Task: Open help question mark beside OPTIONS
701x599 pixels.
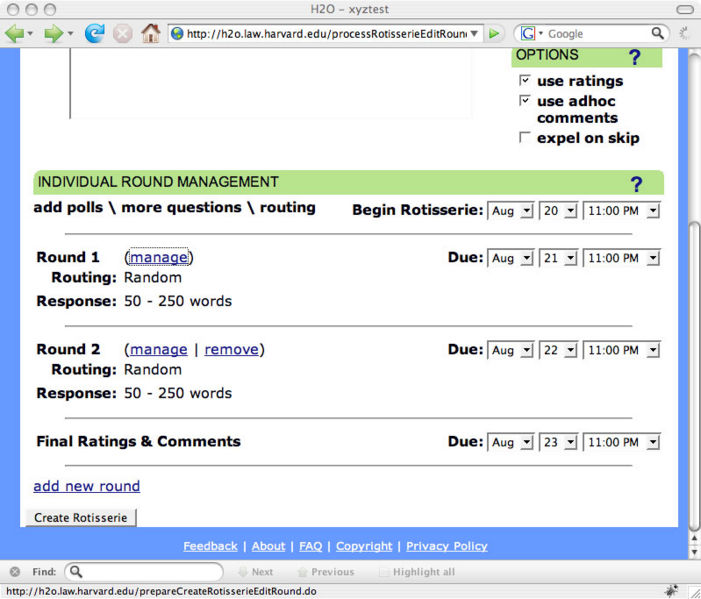Action: tap(634, 57)
